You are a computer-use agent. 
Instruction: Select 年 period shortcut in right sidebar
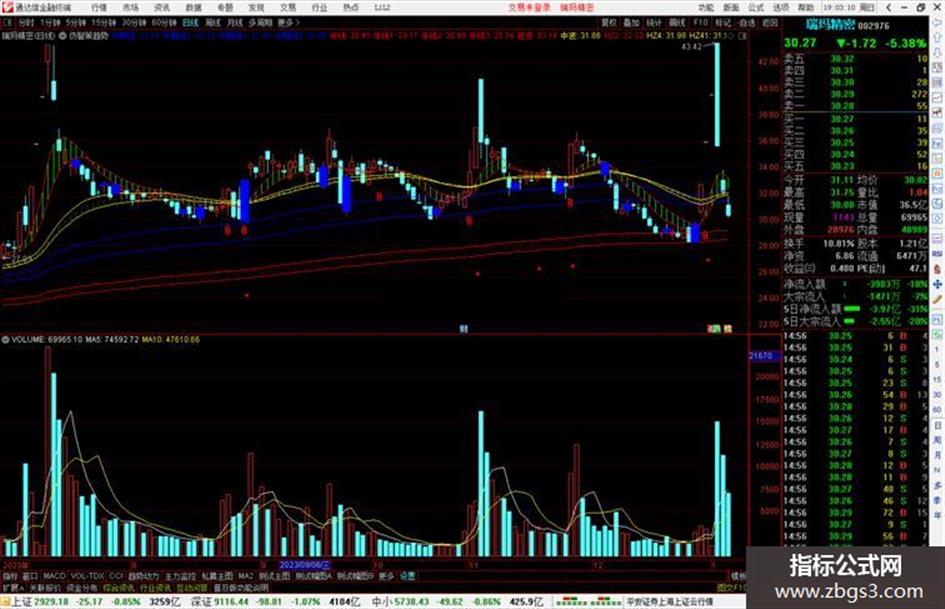(937, 515)
